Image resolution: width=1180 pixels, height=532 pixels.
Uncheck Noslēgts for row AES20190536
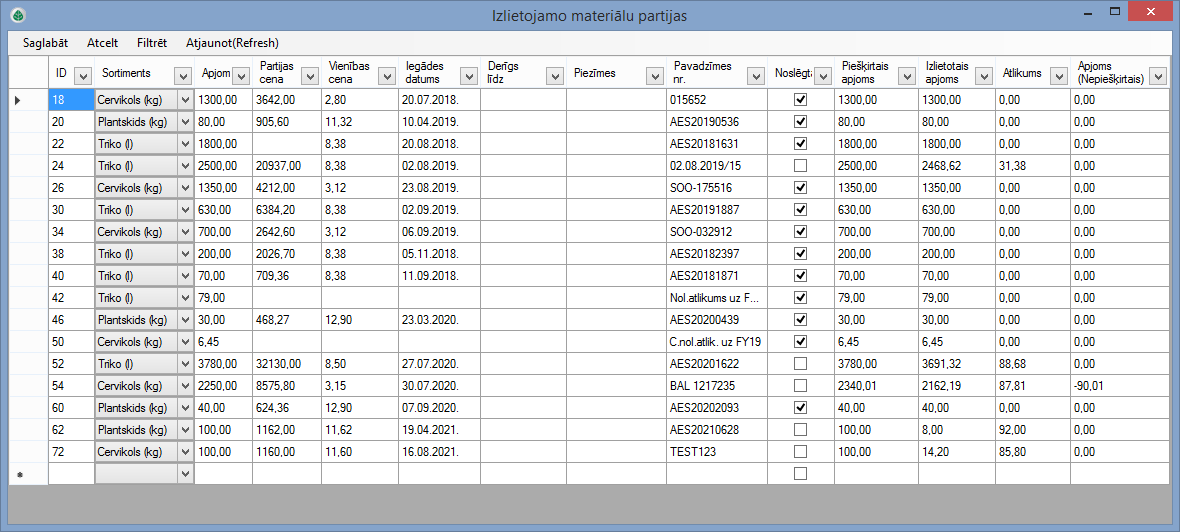coord(801,121)
